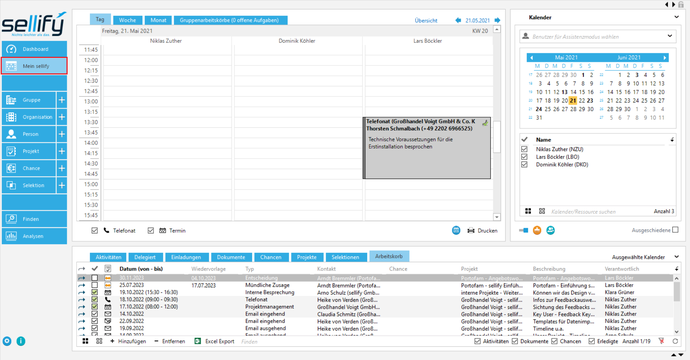690x360 pixels.
Task: Open the Person module
Action: pos(29,134)
